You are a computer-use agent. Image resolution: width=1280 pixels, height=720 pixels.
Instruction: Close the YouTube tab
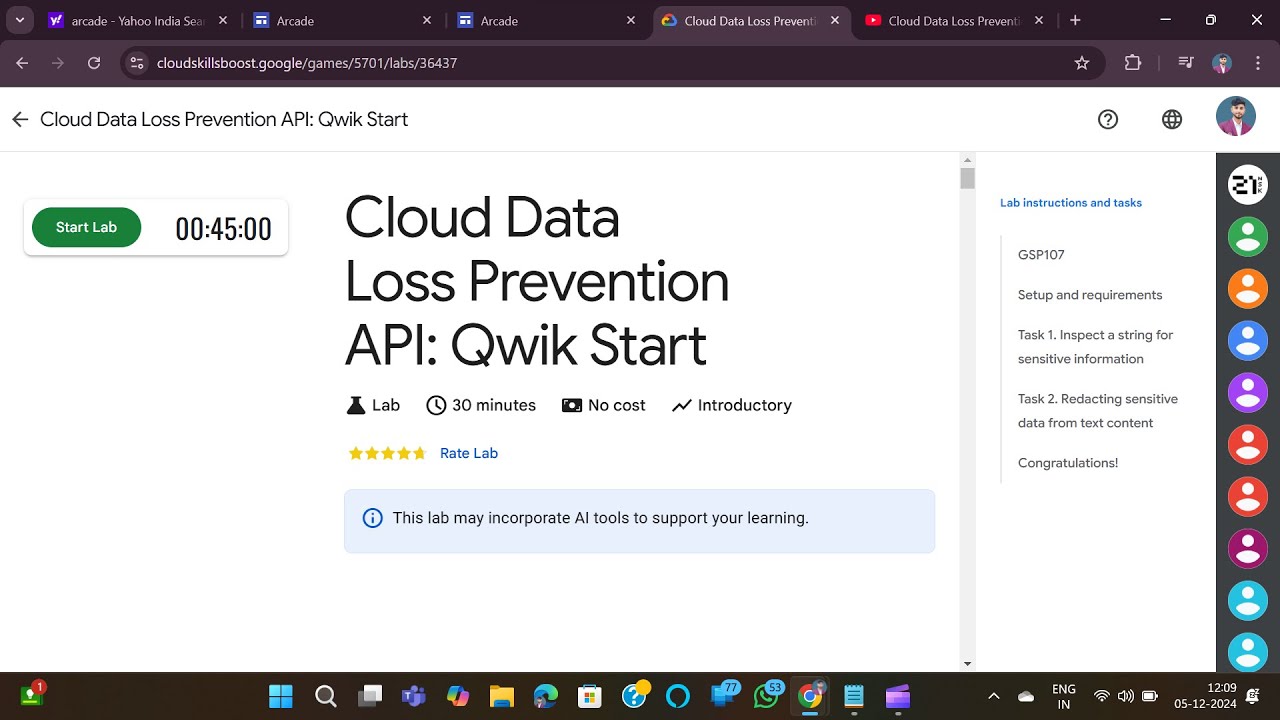(x=1039, y=20)
